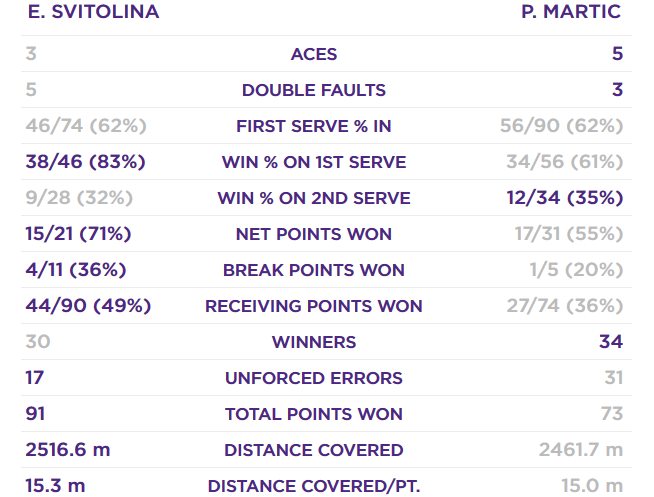Click the BREAK POINTS WON label
Image resolution: width=654 pixels, height=497 pixels.
314,270
